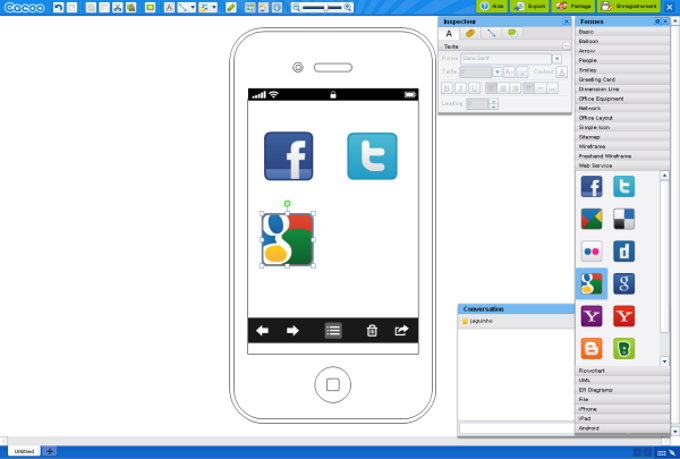
Task: Open the Police font dropdown
Action: (557, 59)
